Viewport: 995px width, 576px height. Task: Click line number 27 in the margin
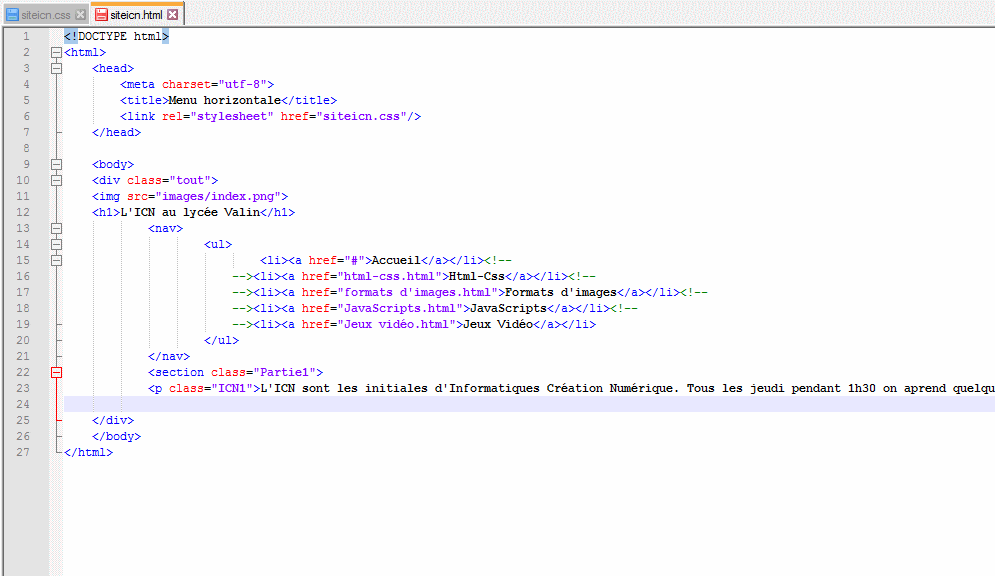point(23,452)
